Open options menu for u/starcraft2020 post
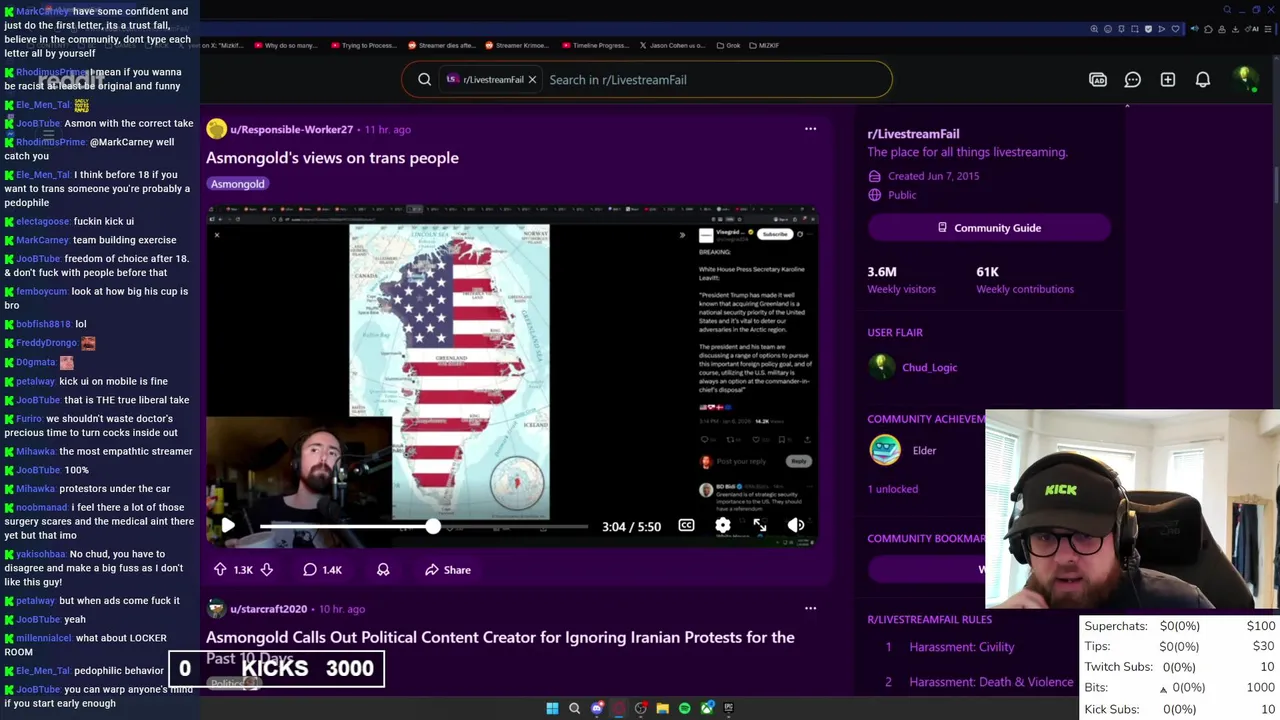This screenshot has width=1280, height=720. 811,608
